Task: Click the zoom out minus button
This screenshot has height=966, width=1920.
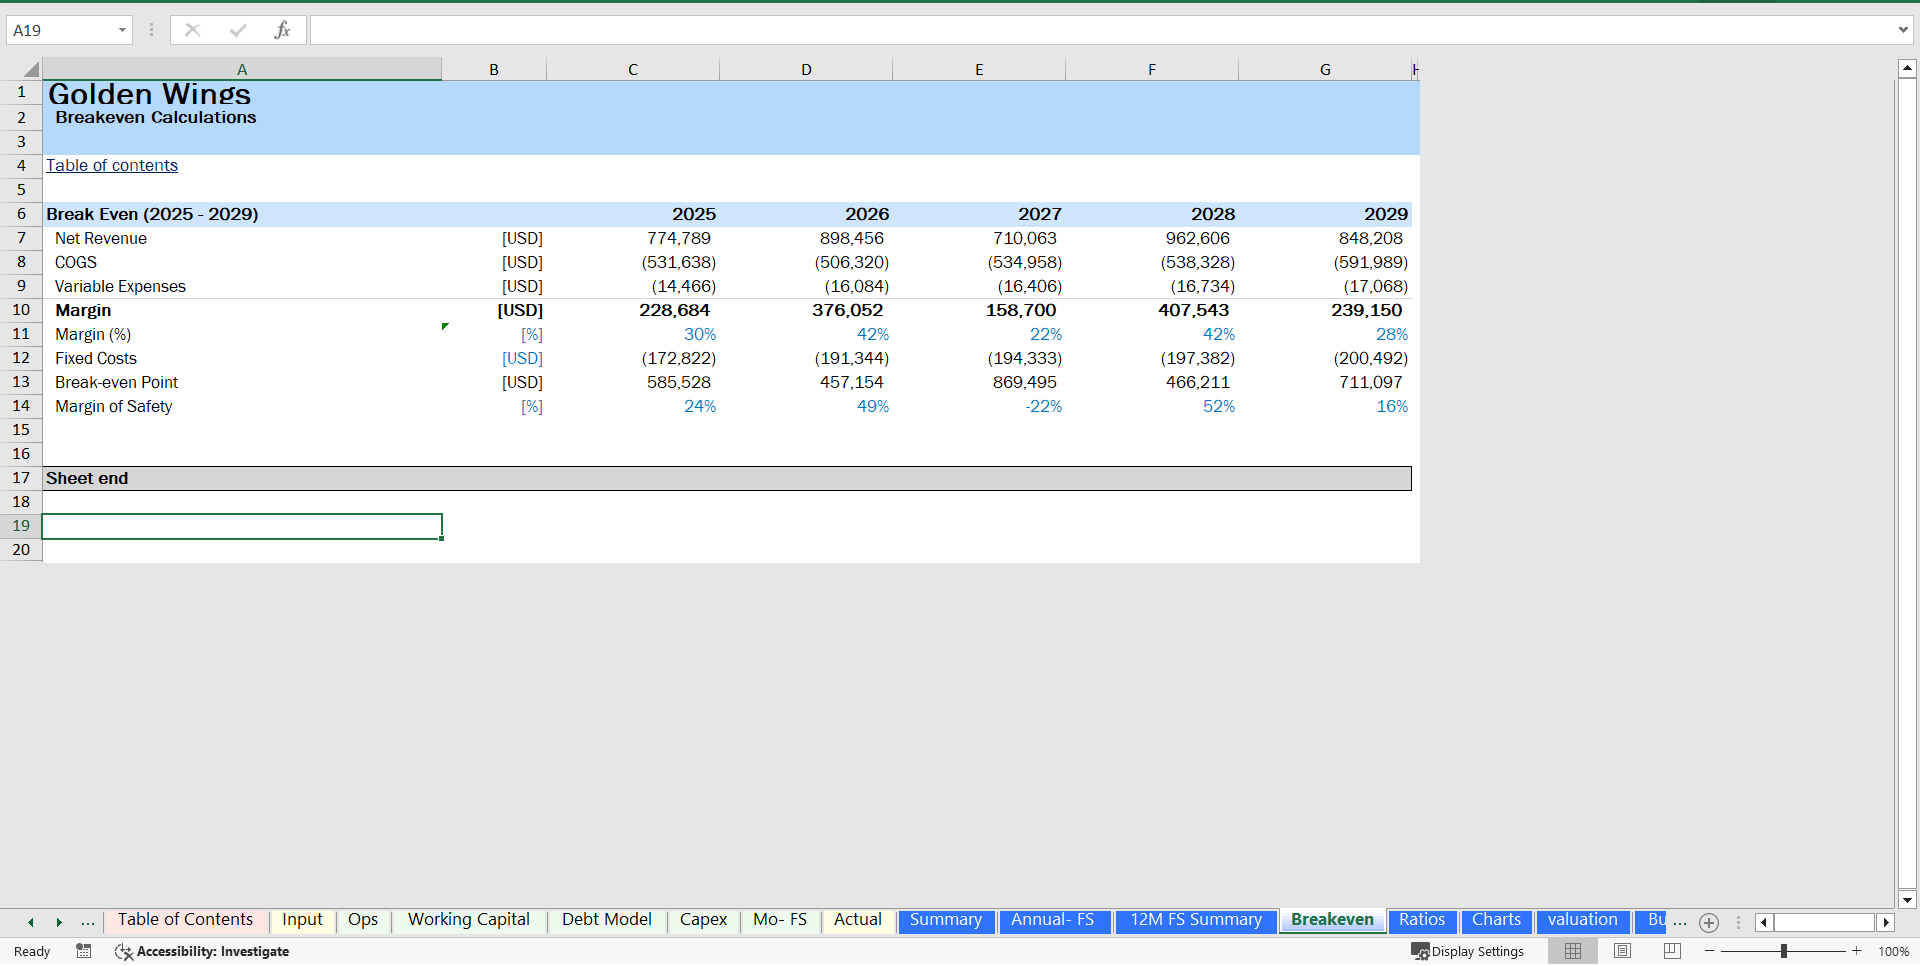Action: tap(1709, 951)
